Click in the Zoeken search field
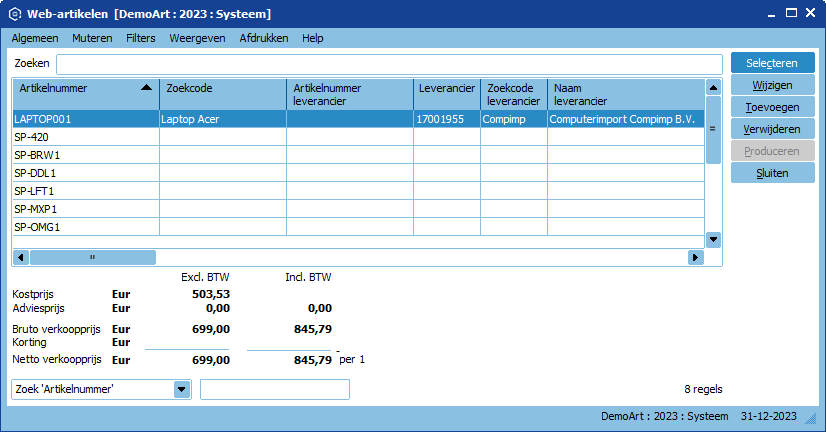Viewport: 826px width, 432px height. click(x=388, y=64)
